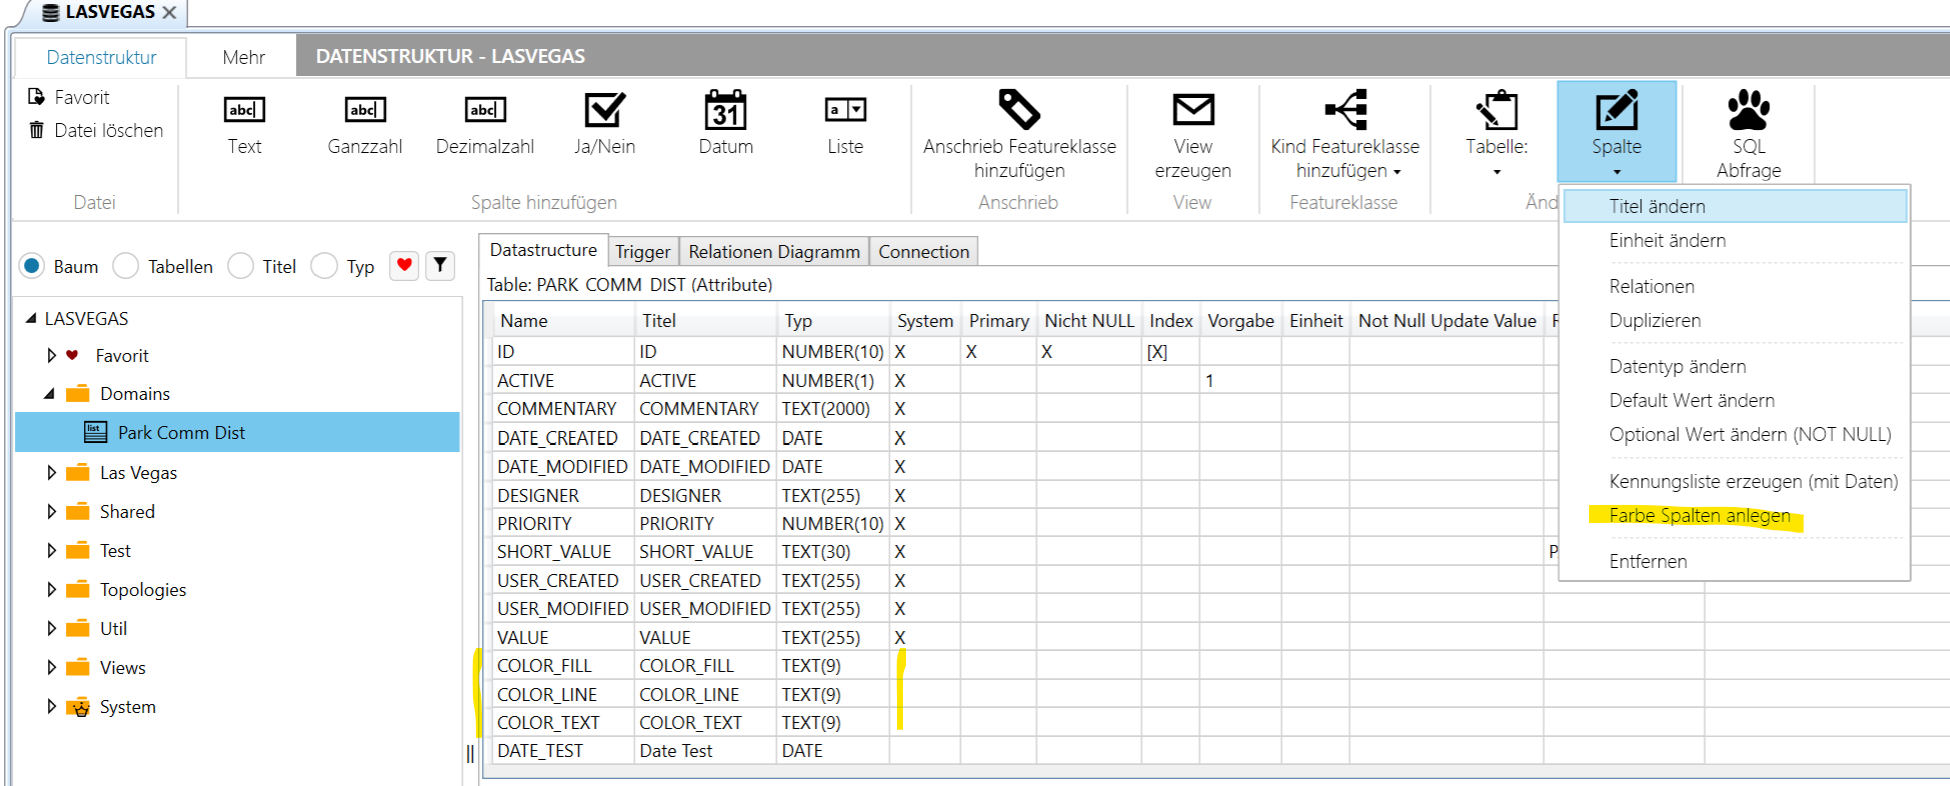This screenshot has height=786, width=1950.
Task: Add a Ja/Nein checkbox column
Action: tap(604, 110)
